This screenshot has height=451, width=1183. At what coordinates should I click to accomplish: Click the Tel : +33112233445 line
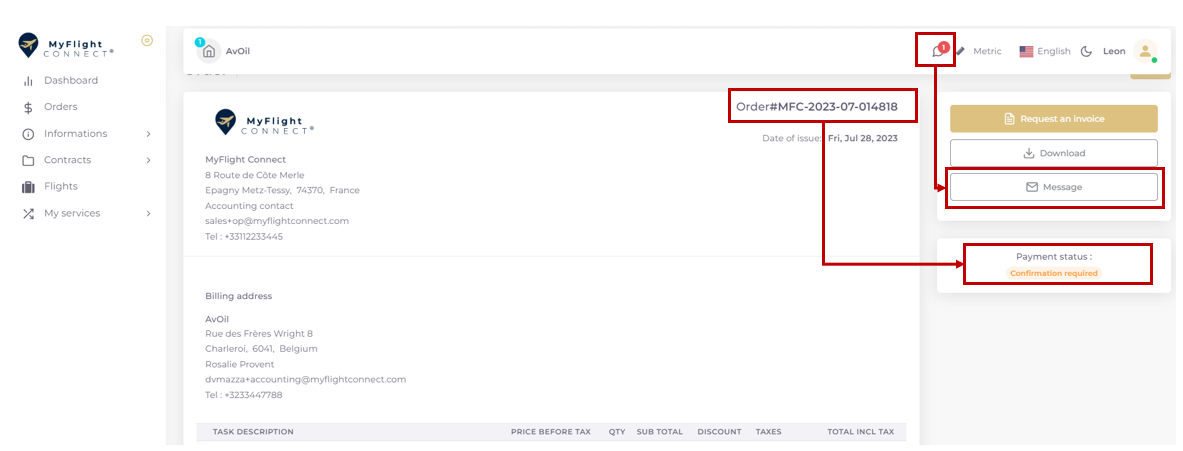pos(244,236)
